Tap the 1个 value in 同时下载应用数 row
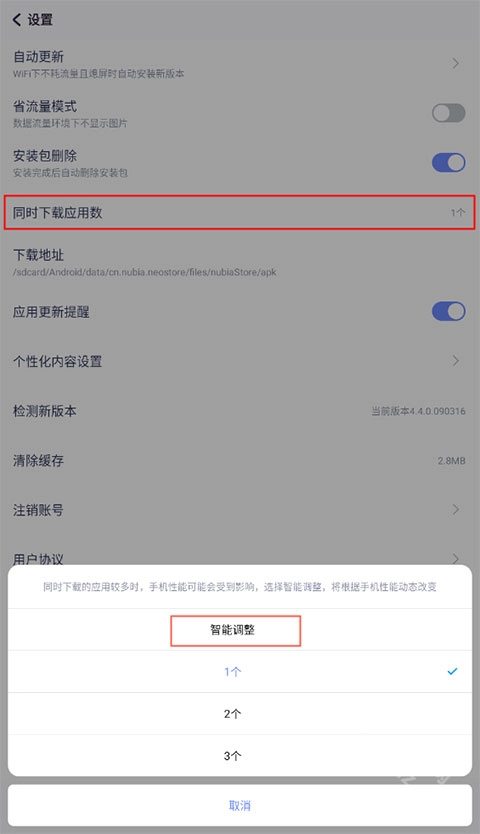 (458, 213)
